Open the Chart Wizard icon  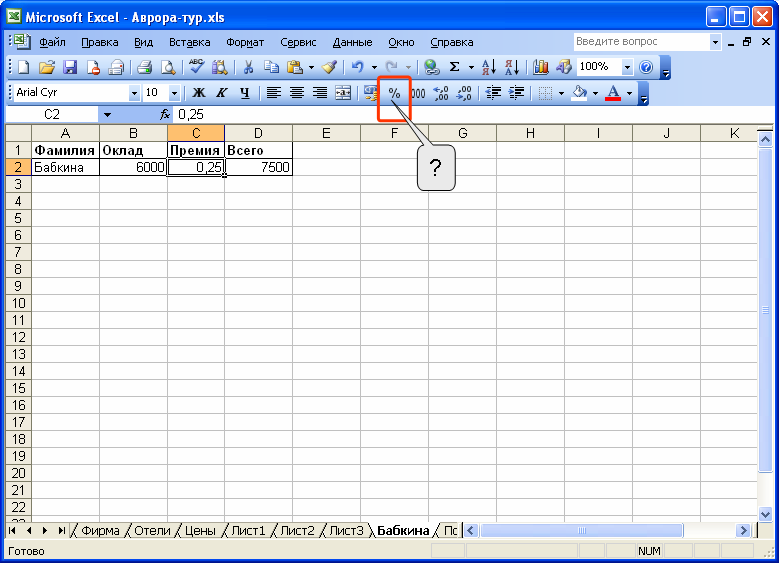(540, 67)
